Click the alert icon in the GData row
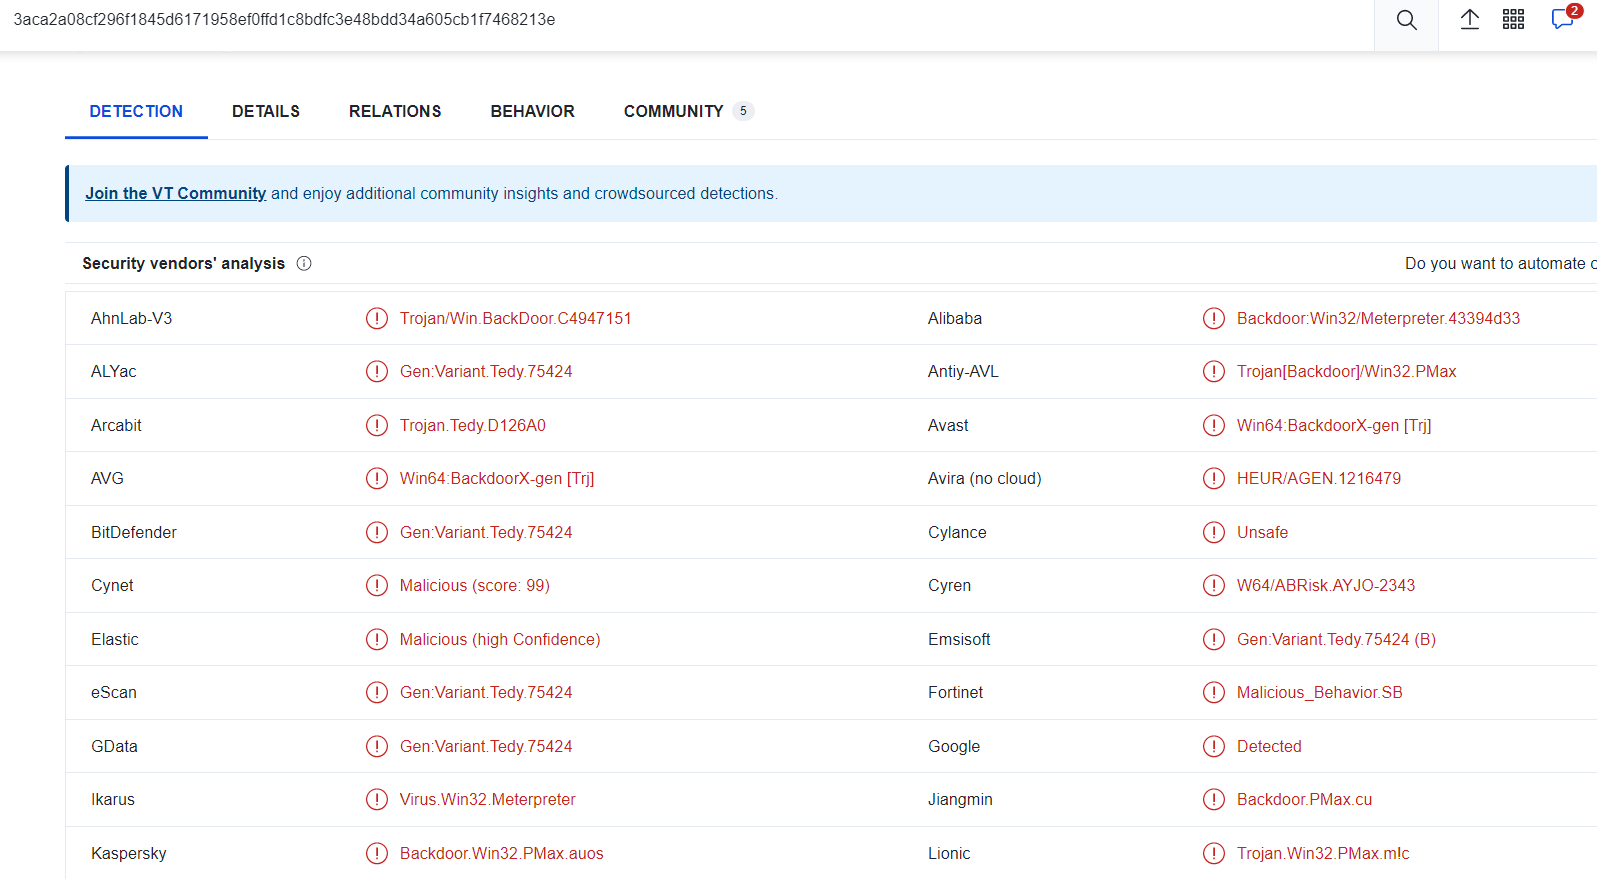 tap(377, 746)
